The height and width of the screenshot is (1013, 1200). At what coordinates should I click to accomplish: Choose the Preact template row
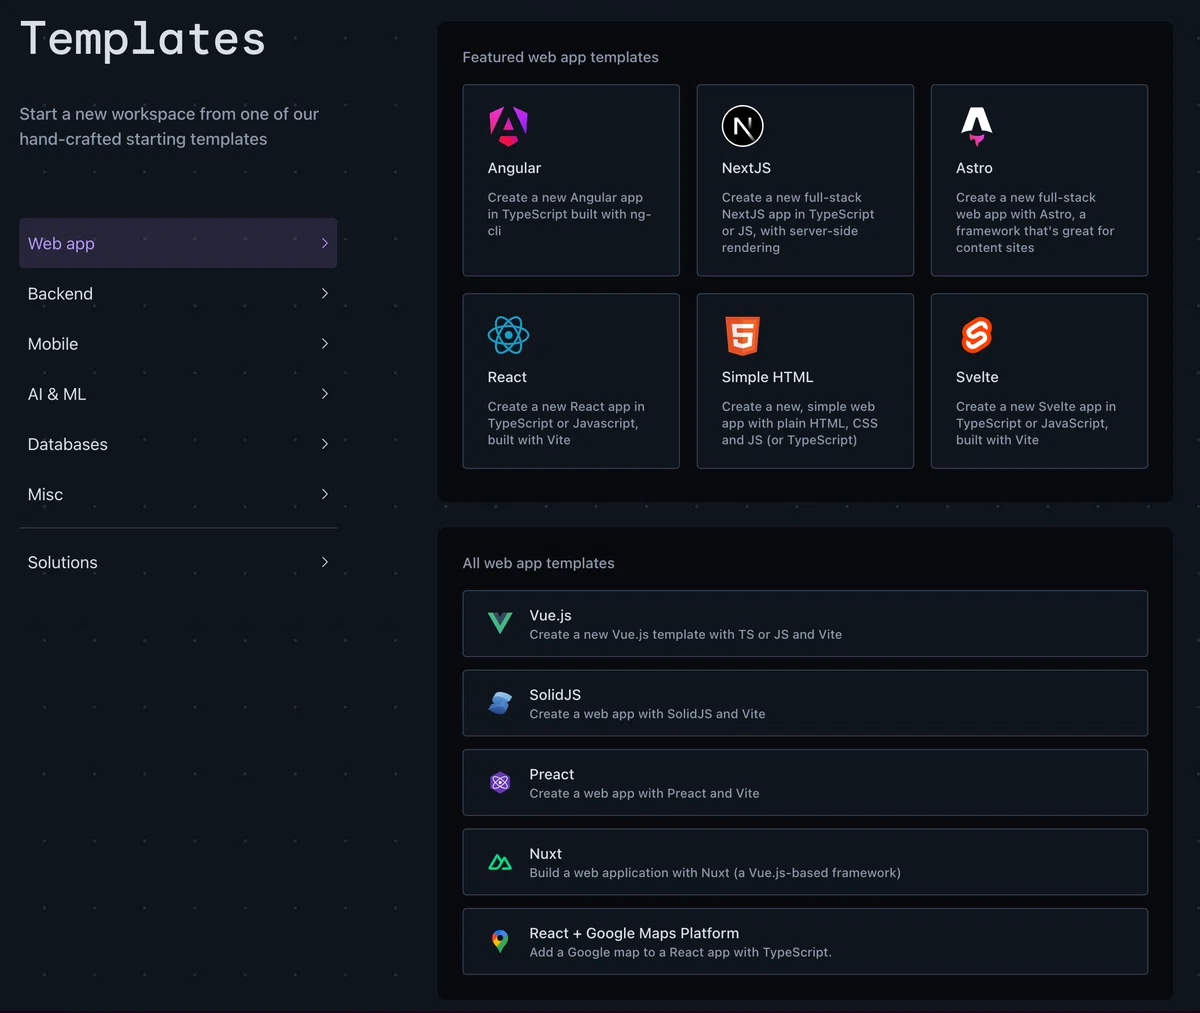click(805, 783)
